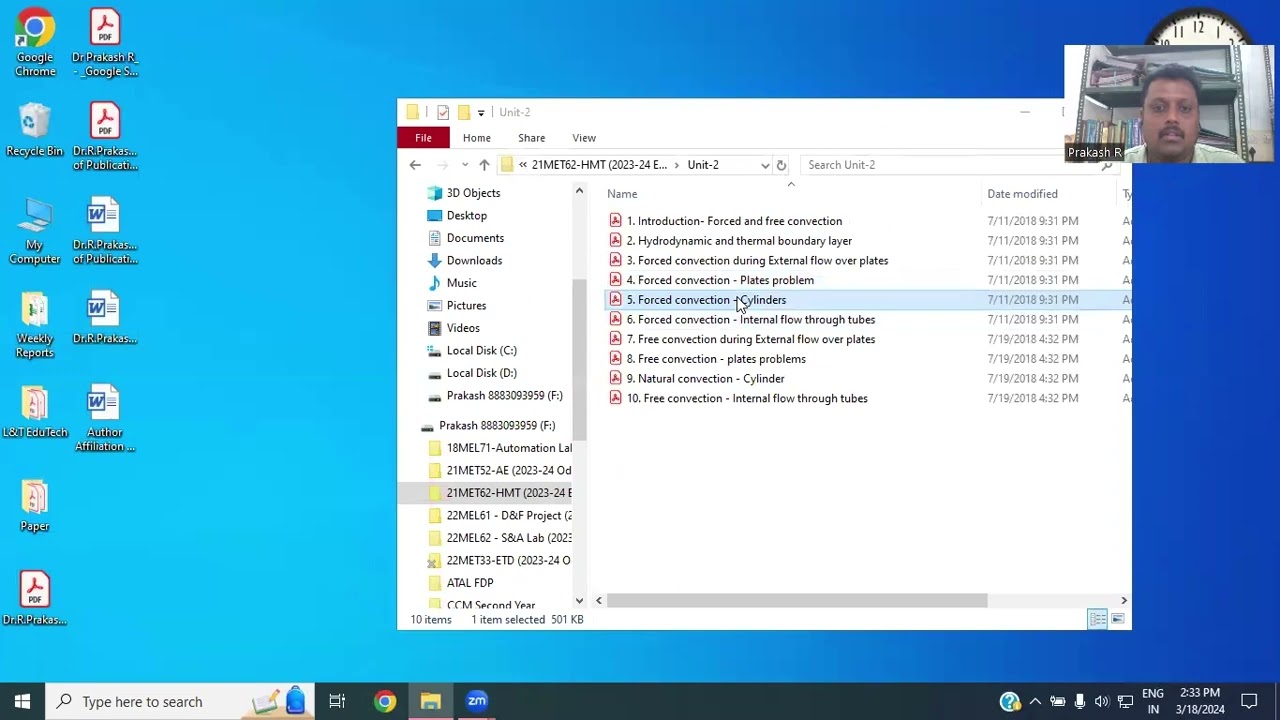
Task: Switch to Details view icon in status bar
Action: tap(1097, 620)
